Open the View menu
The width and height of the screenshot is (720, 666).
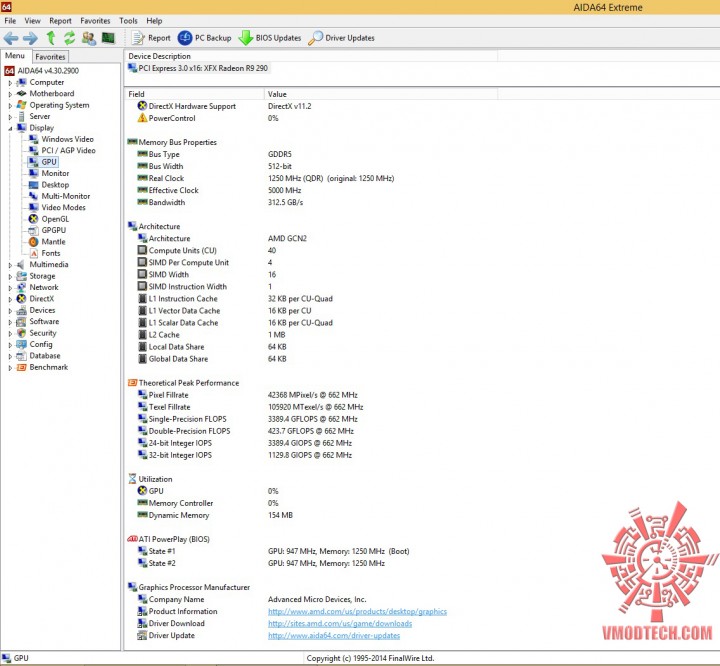[32, 21]
